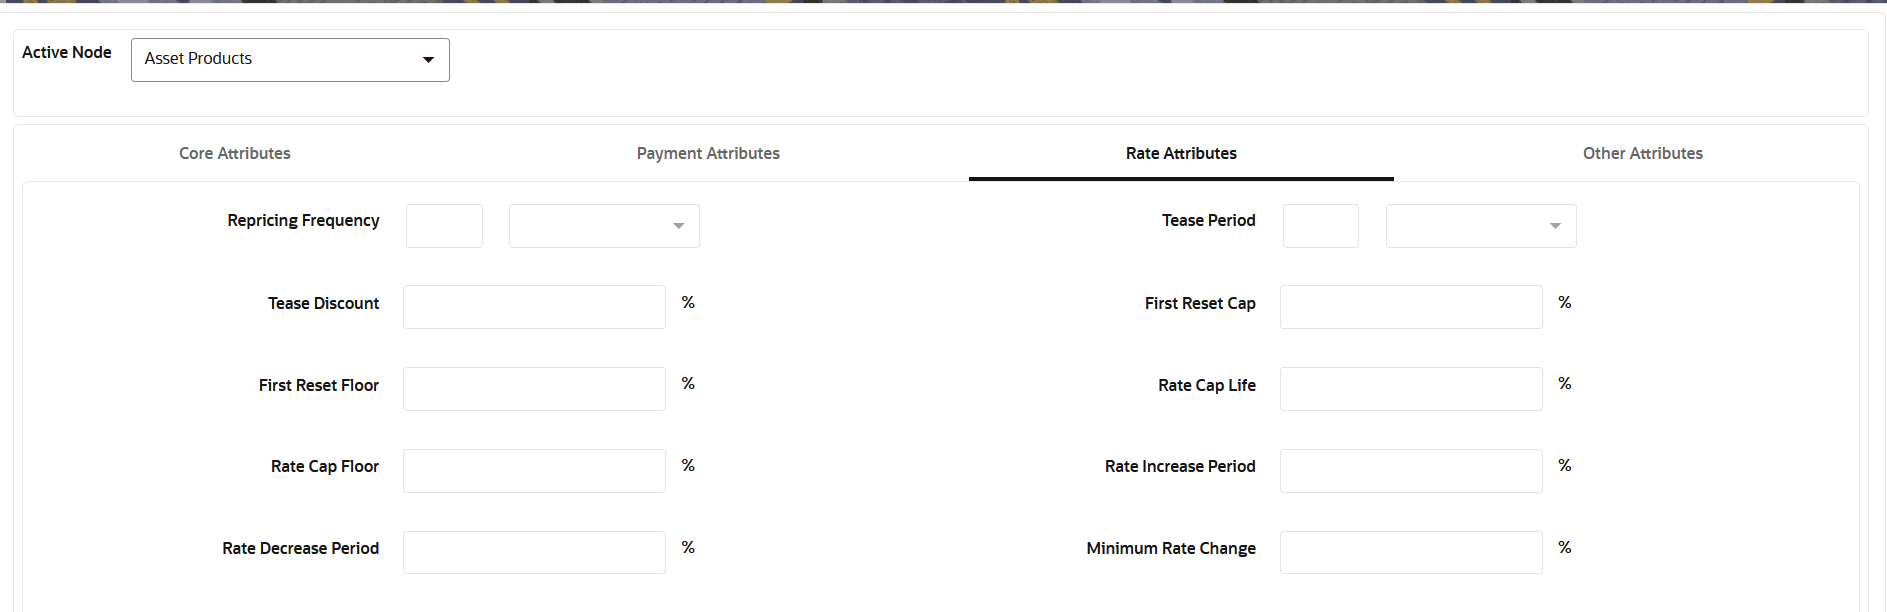Open the Active Node dropdown
Screen dimensions: 1887x612
[290, 60]
